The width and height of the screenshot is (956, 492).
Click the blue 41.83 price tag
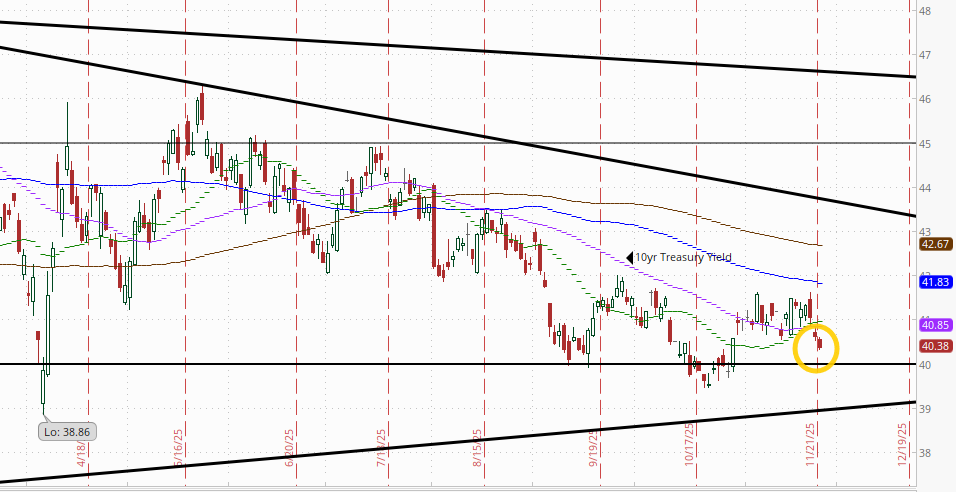click(x=936, y=282)
